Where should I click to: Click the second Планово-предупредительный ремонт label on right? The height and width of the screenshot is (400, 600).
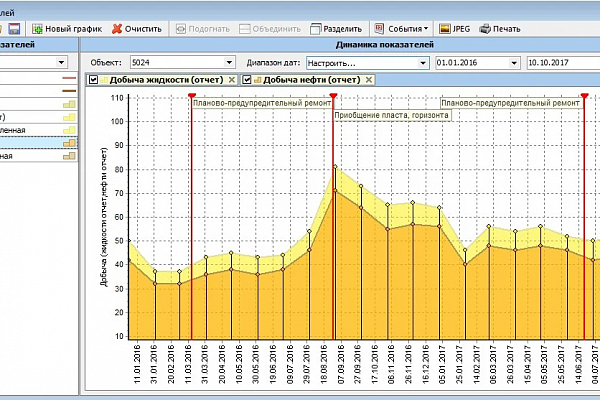pos(510,103)
